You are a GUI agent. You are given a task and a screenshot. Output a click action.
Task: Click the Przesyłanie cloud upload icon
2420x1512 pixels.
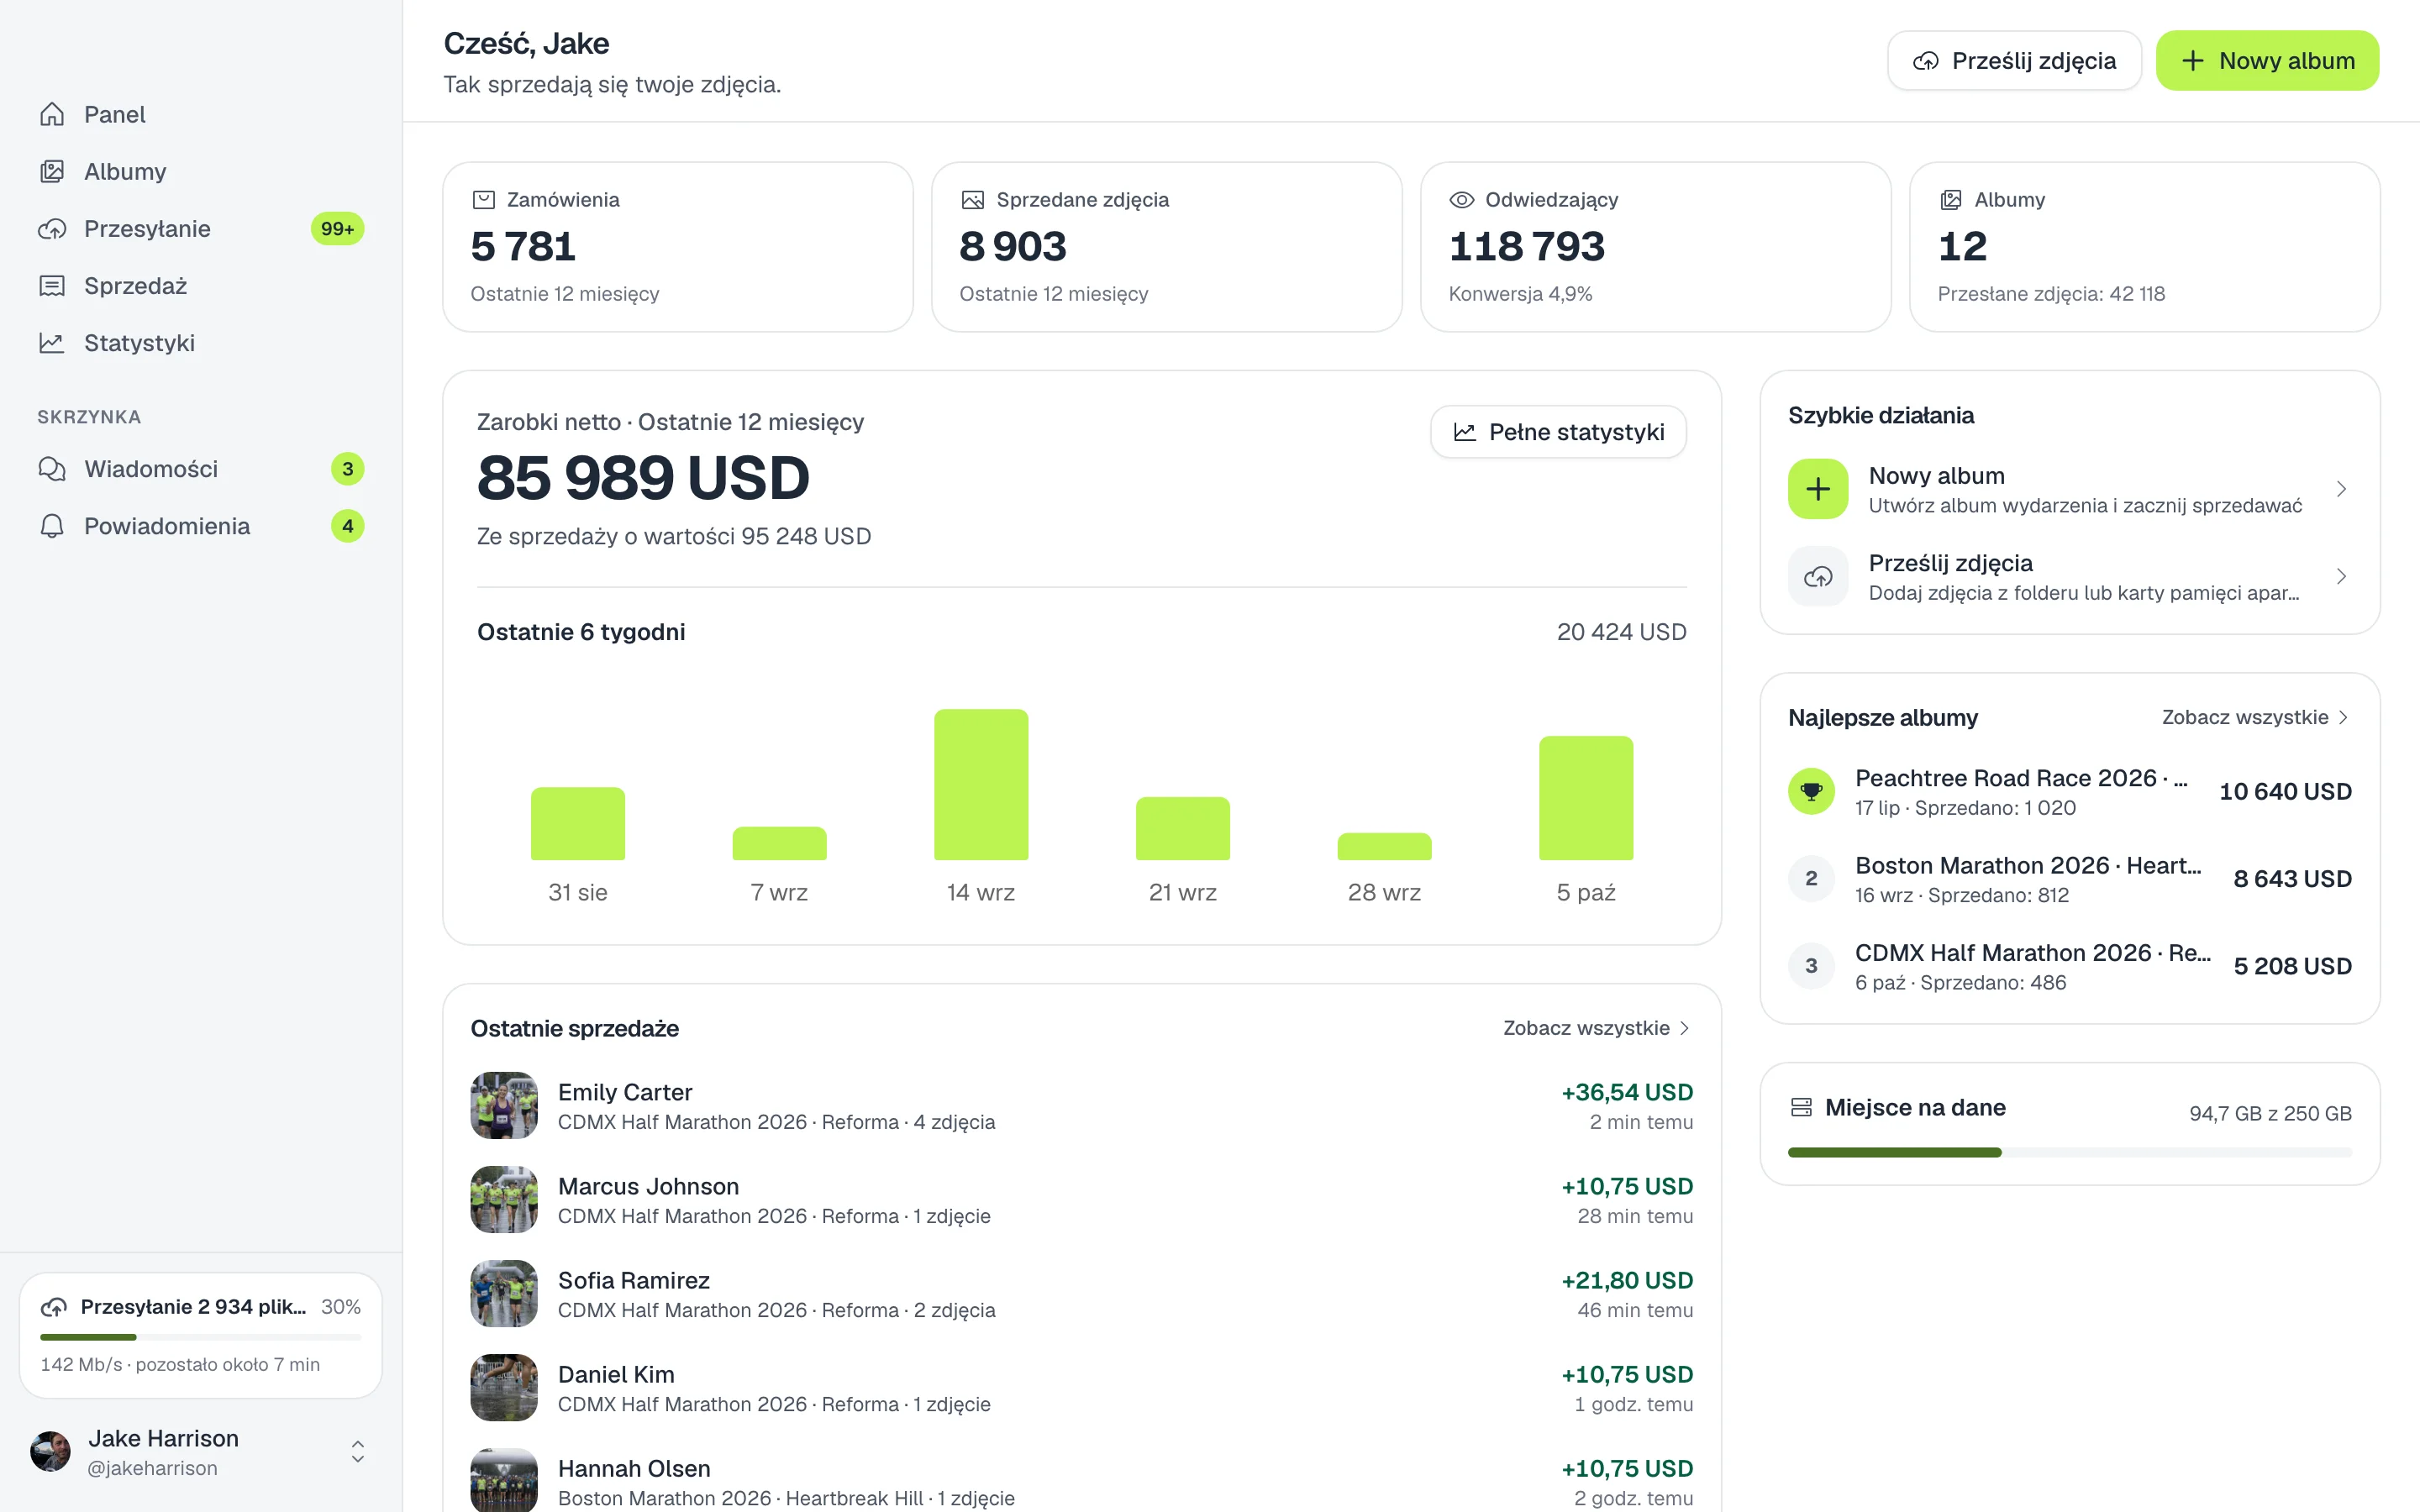(52, 229)
